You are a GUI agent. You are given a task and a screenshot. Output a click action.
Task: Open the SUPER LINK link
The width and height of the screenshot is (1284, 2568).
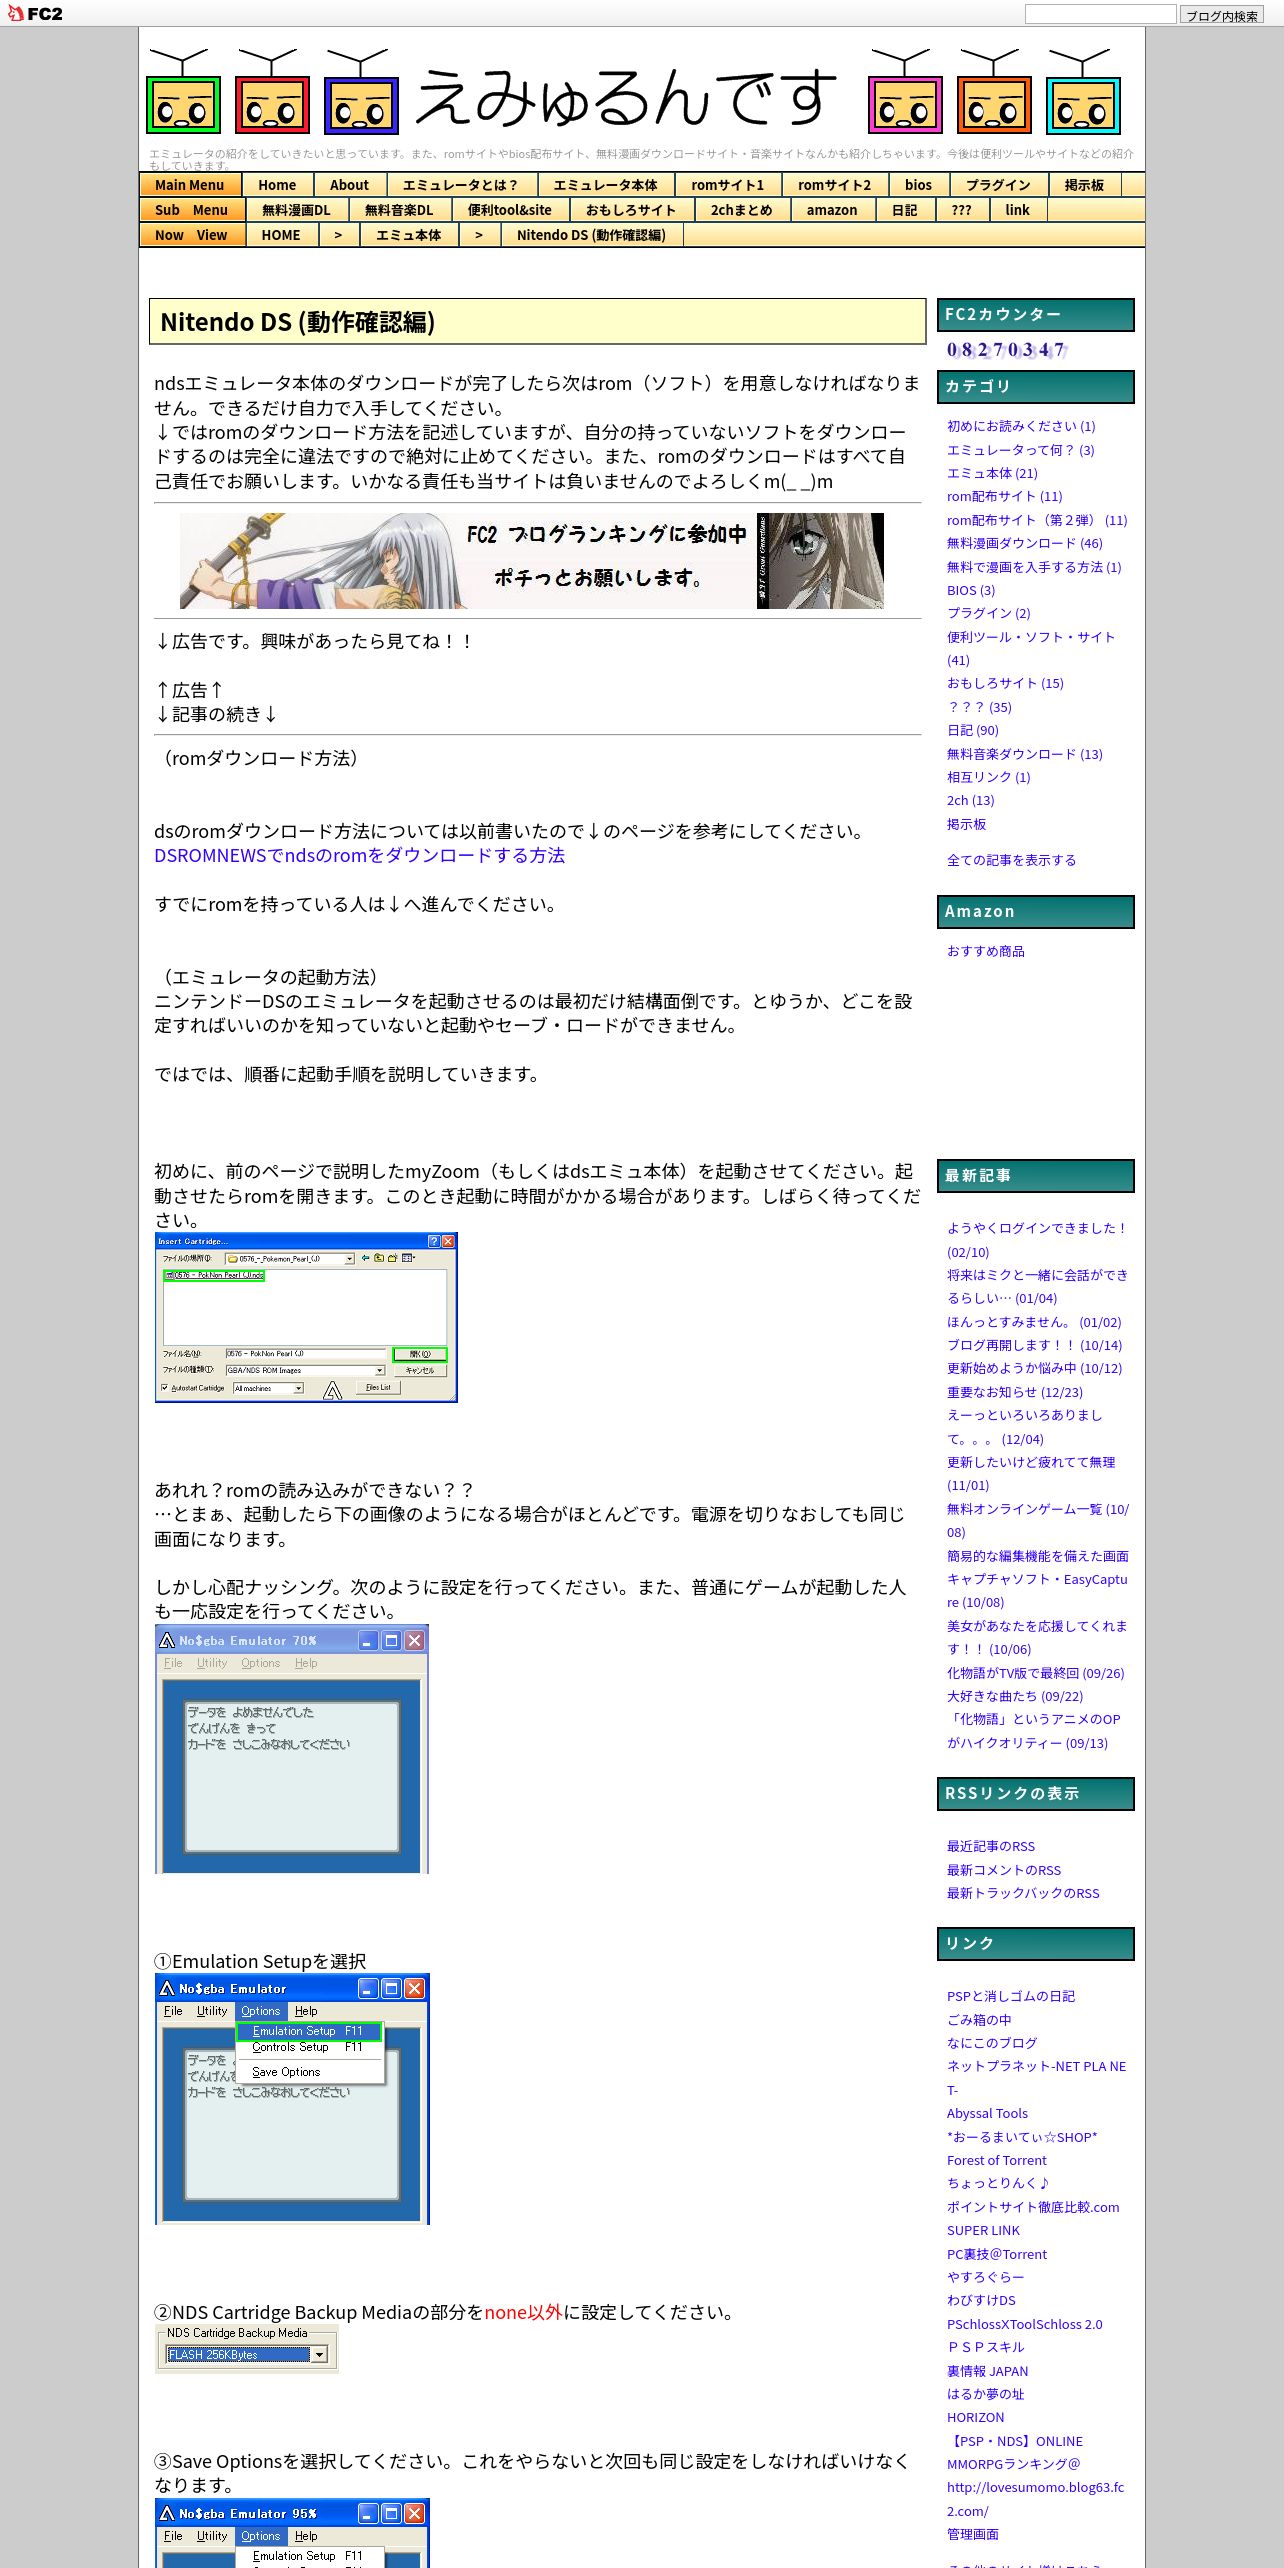coord(984,2230)
